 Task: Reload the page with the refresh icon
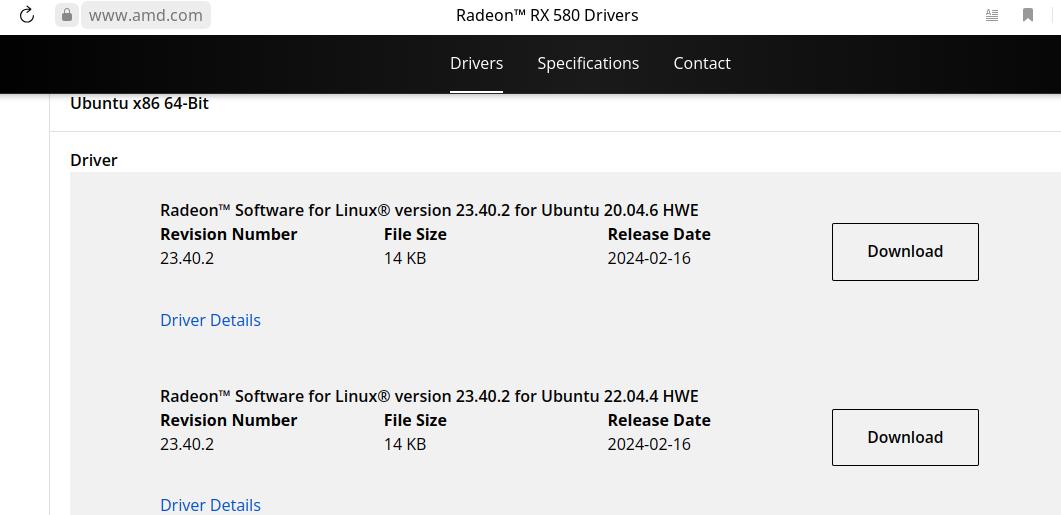coord(26,15)
